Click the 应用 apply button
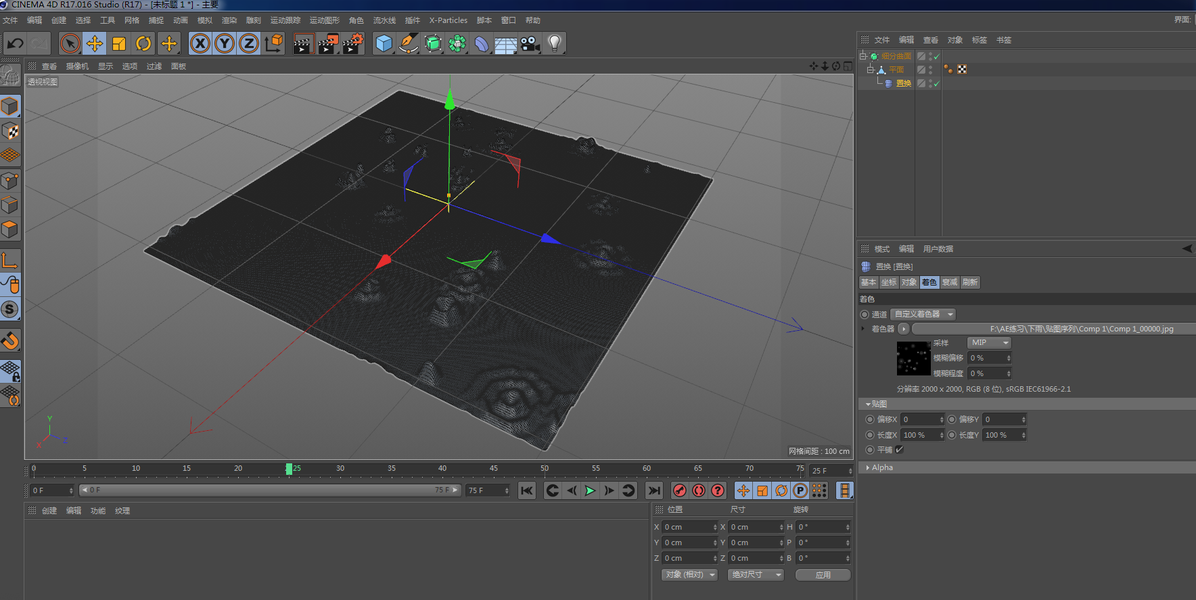Viewport: 1196px width, 600px height. (x=823, y=575)
